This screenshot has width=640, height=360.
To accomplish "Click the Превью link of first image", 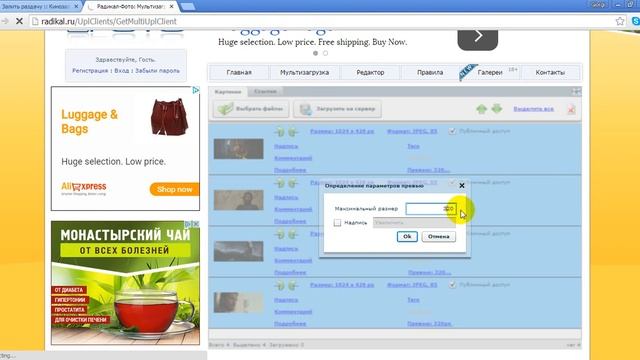I will click(x=429, y=170).
